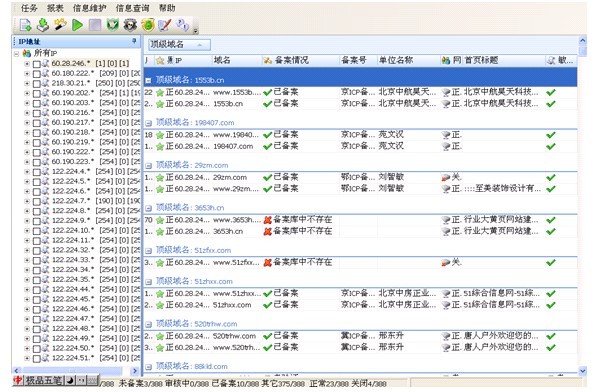Click the main list scroll down arrow

click(x=582, y=370)
